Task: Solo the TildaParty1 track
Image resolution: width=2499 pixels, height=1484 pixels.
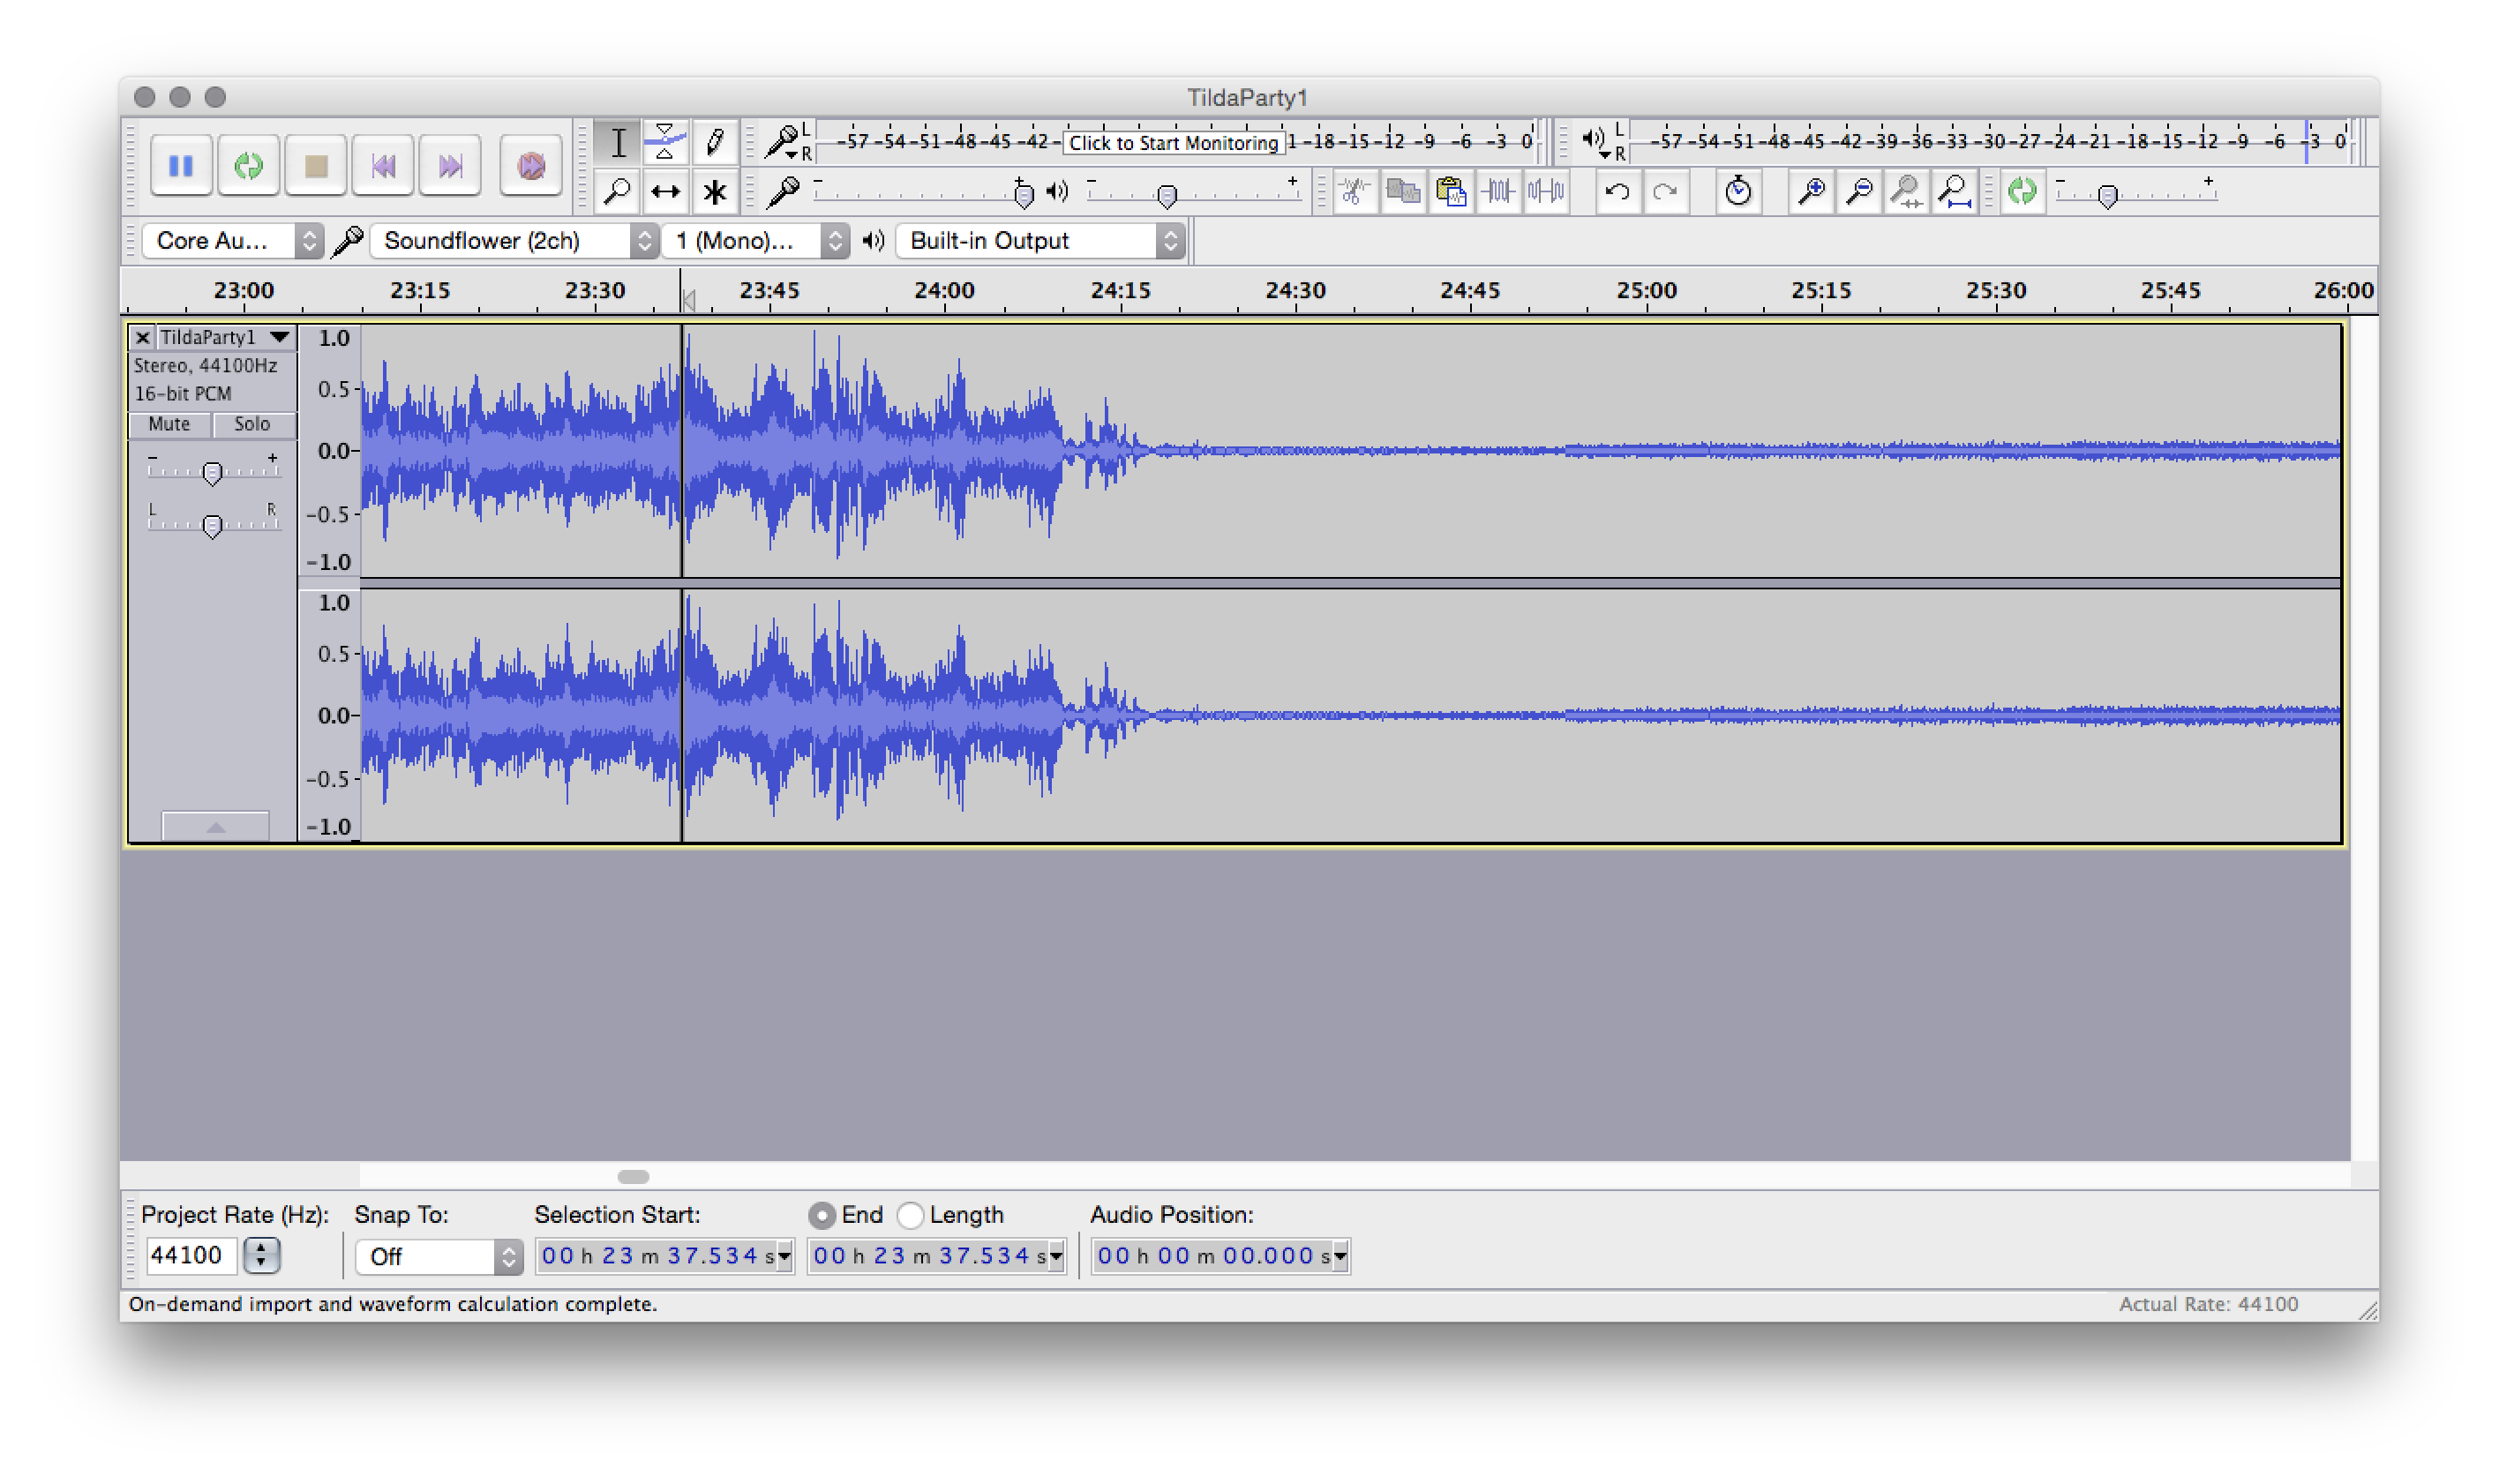Action: [x=252, y=424]
